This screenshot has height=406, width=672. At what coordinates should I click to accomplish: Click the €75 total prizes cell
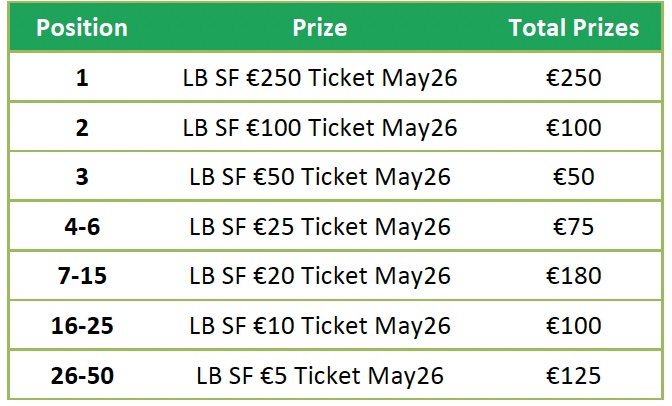[573, 227]
